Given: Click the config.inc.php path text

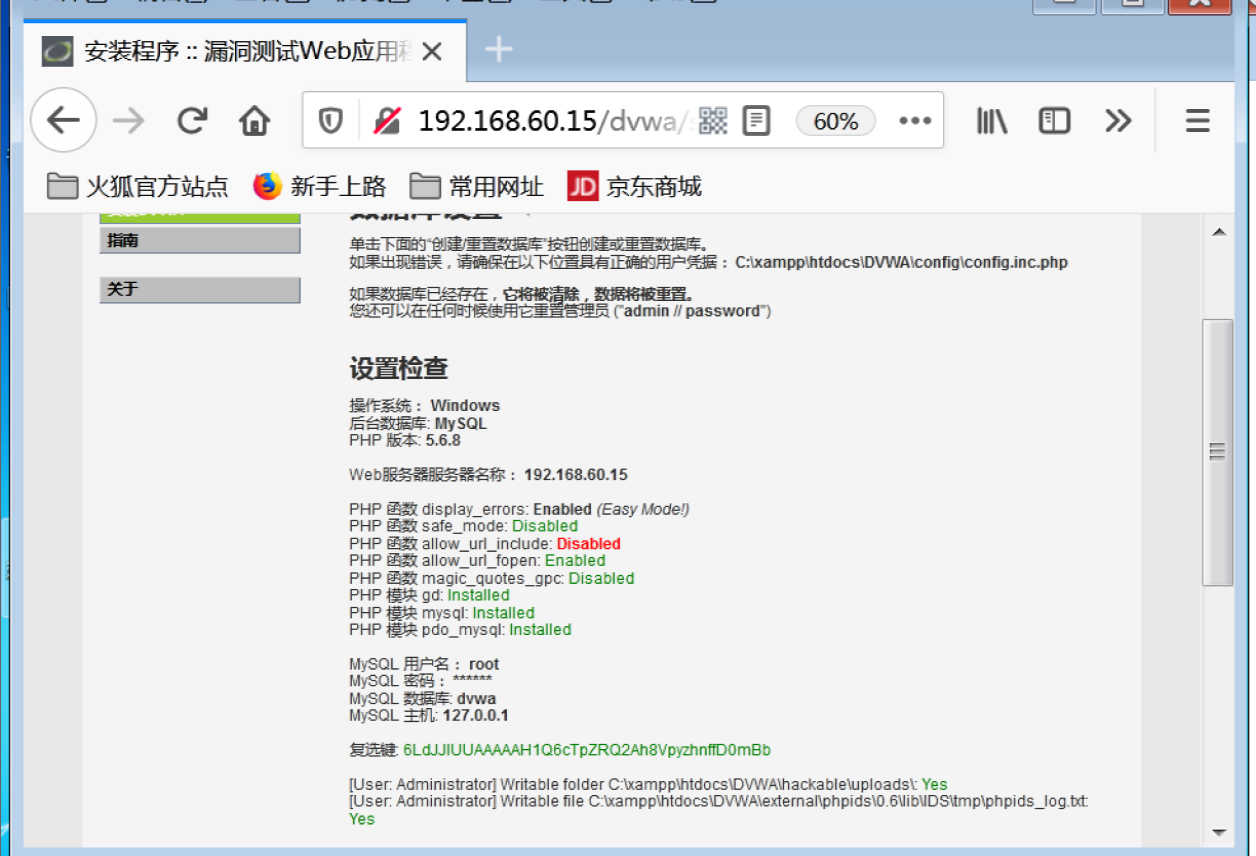Looking at the screenshot, I should point(901,263).
